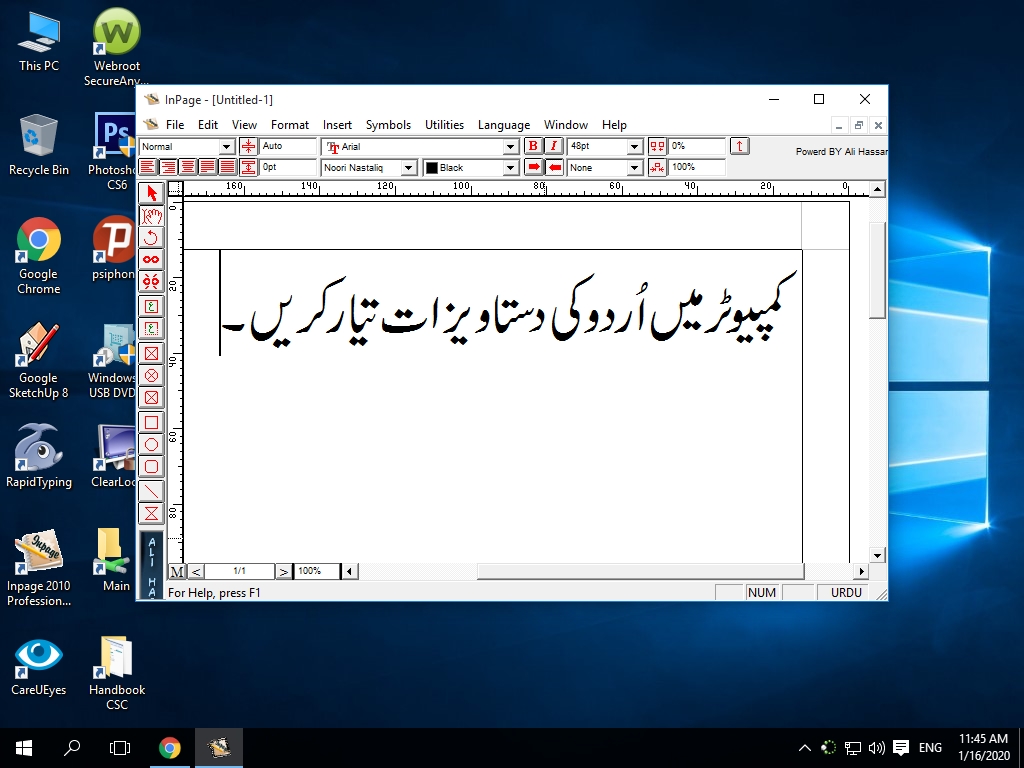Expand the 48pt font size dropdown

(x=634, y=146)
